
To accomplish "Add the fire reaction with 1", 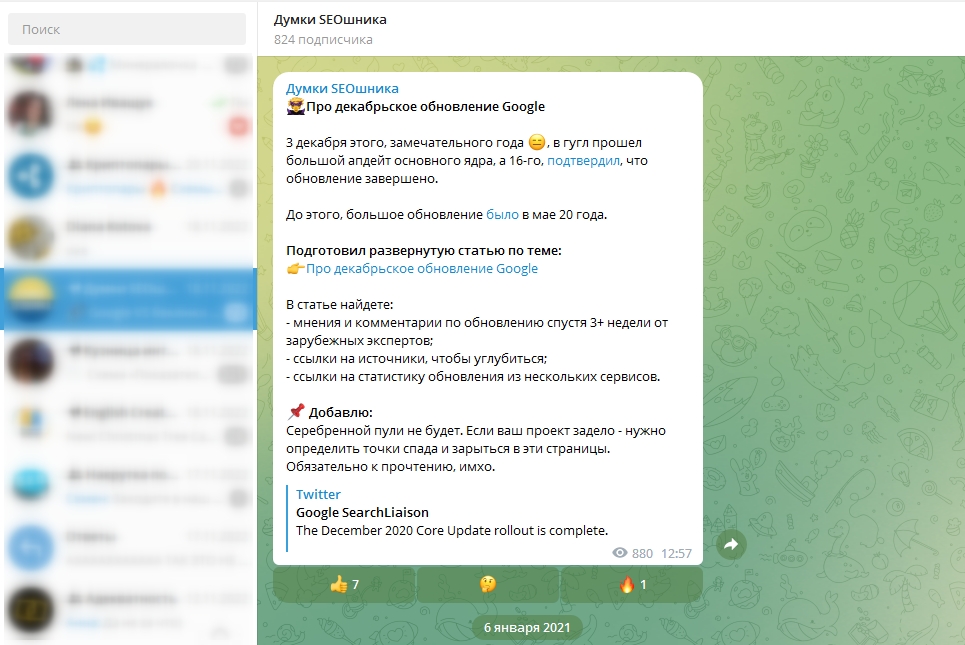I will point(632,585).
